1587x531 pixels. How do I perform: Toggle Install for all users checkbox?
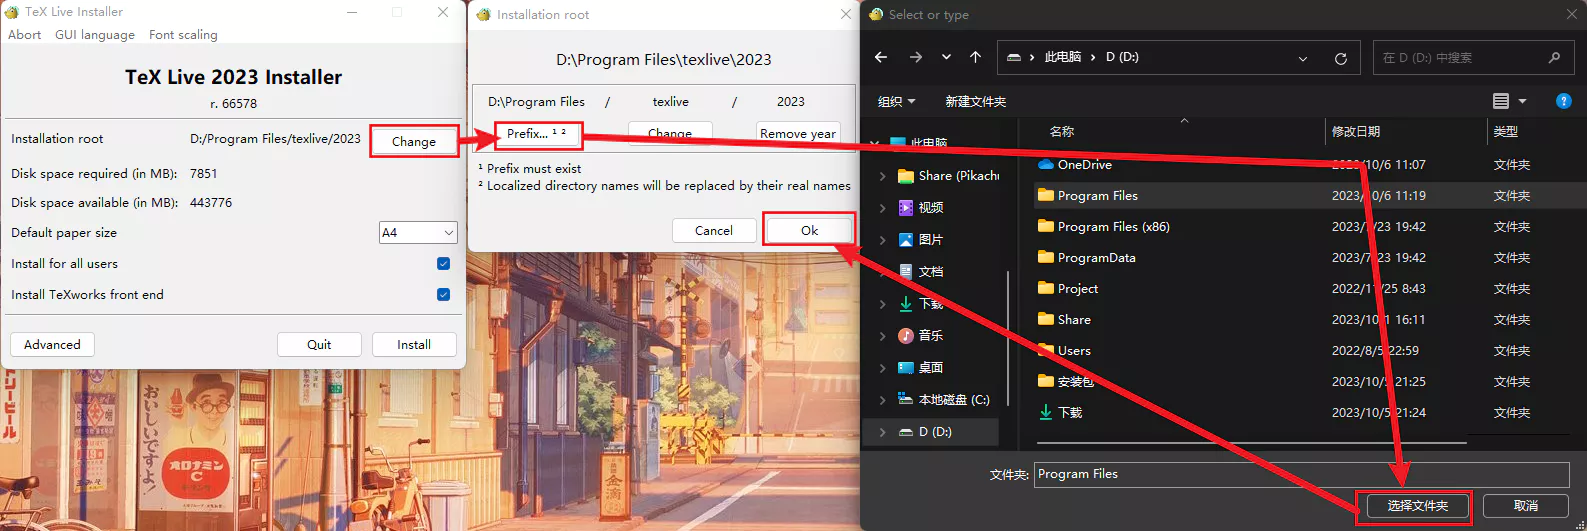pos(443,263)
